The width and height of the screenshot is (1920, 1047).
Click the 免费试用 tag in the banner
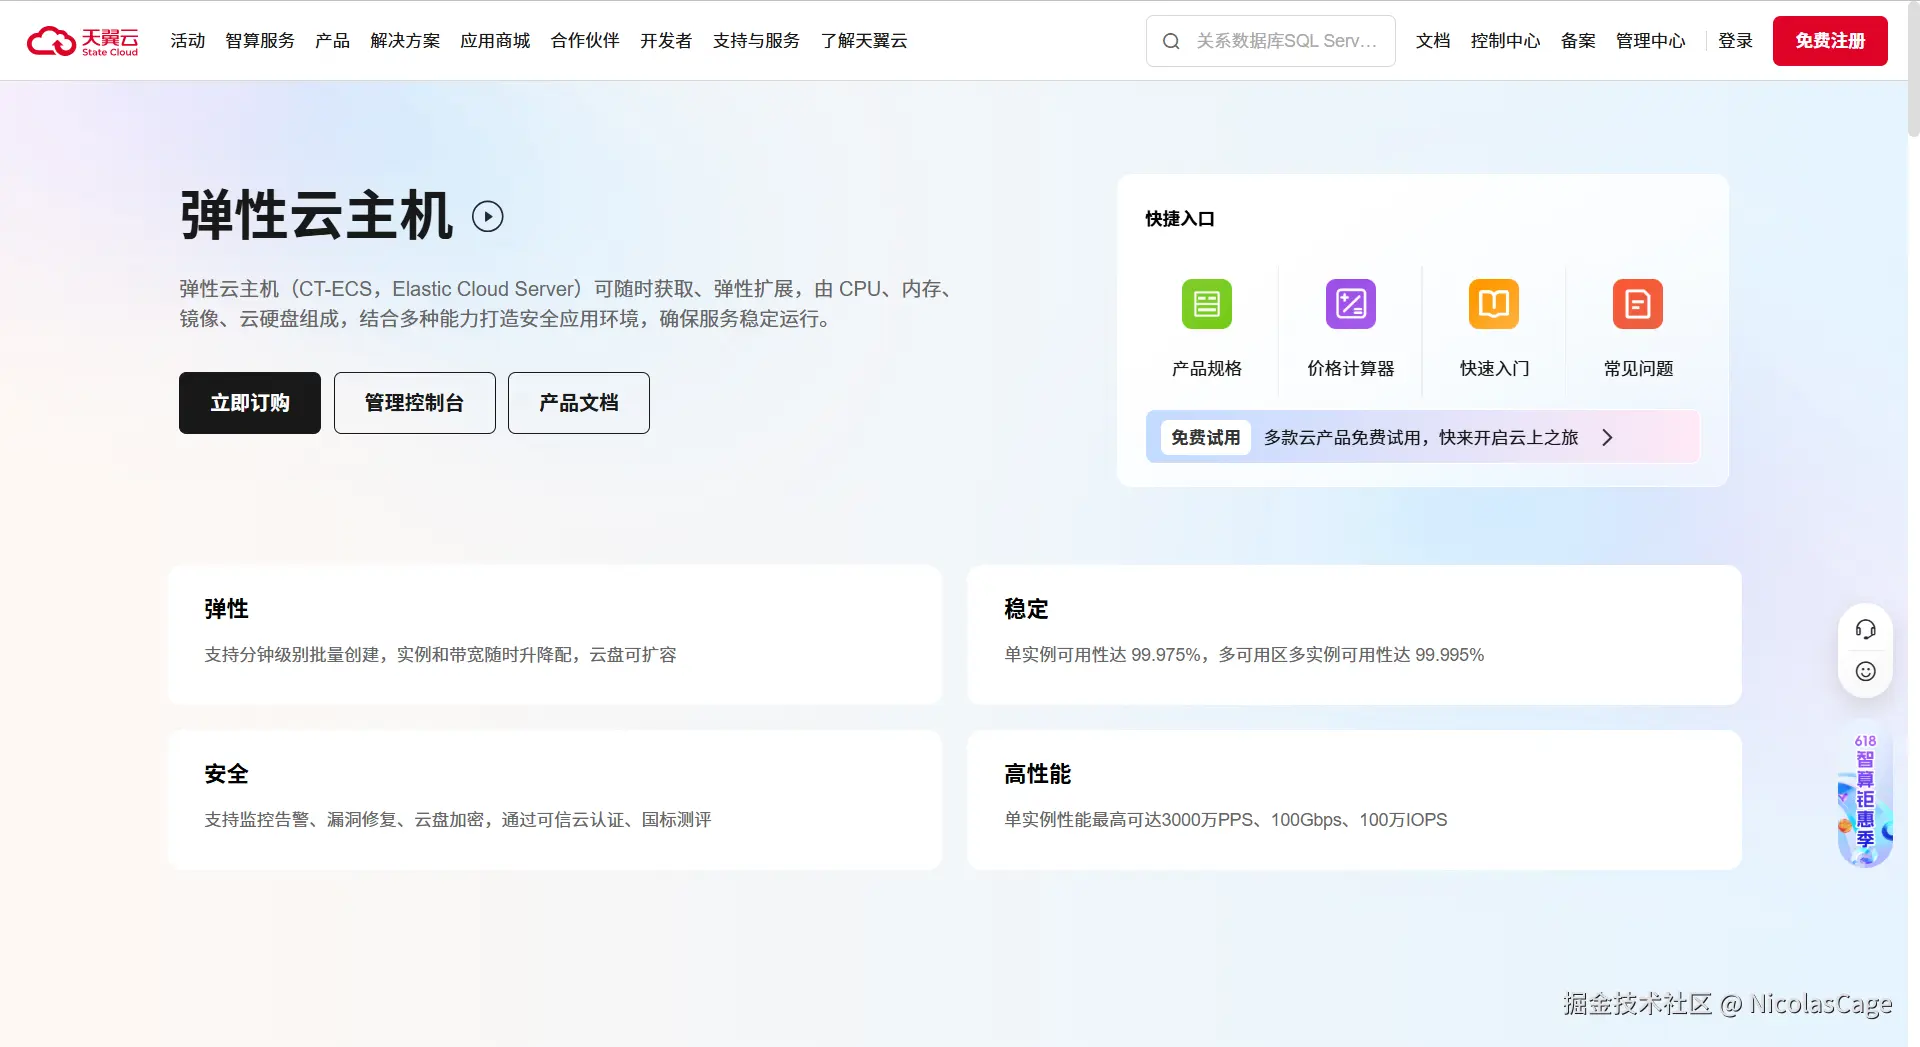coord(1205,437)
